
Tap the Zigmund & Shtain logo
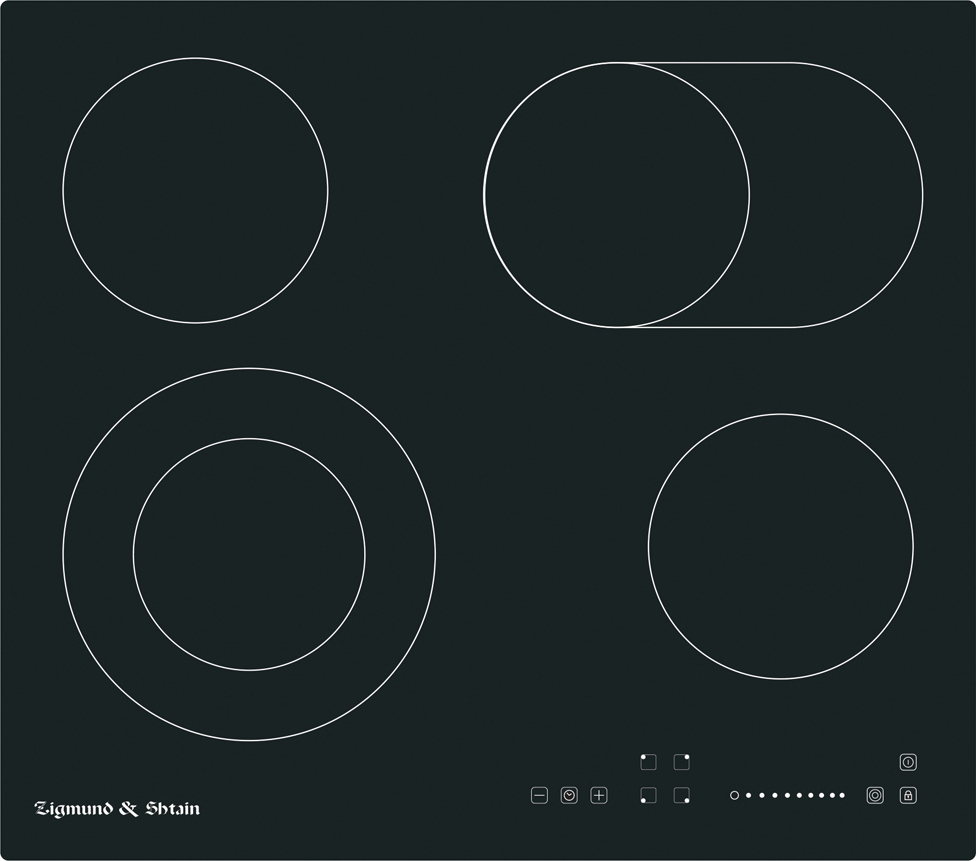(x=117, y=808)
